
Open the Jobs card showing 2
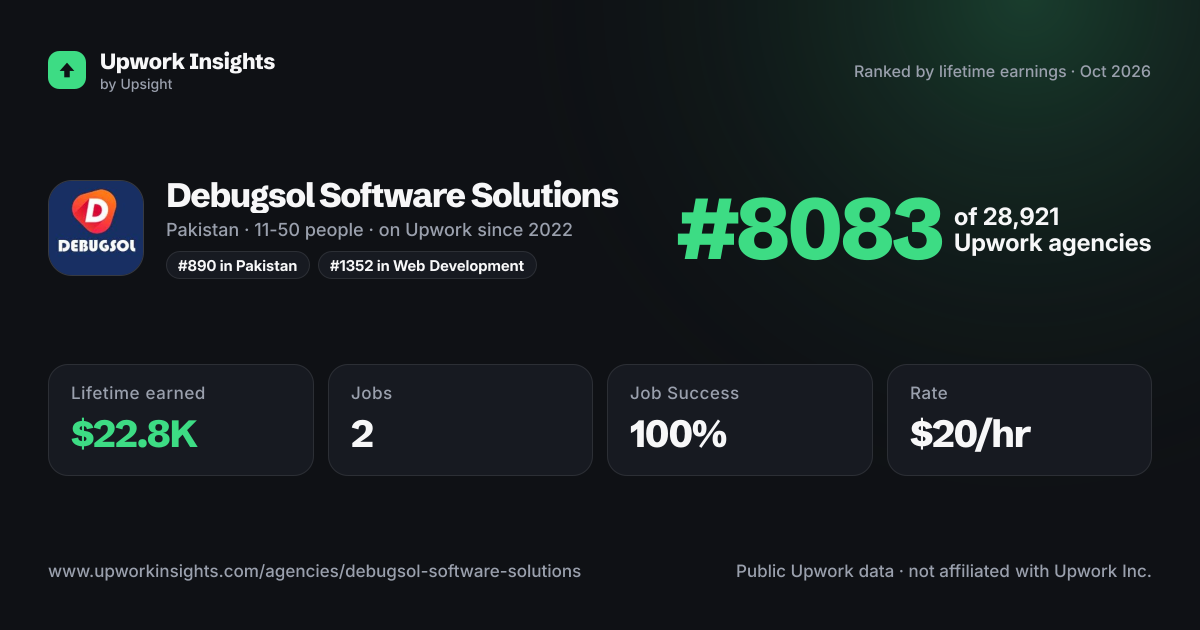point(460,420)
